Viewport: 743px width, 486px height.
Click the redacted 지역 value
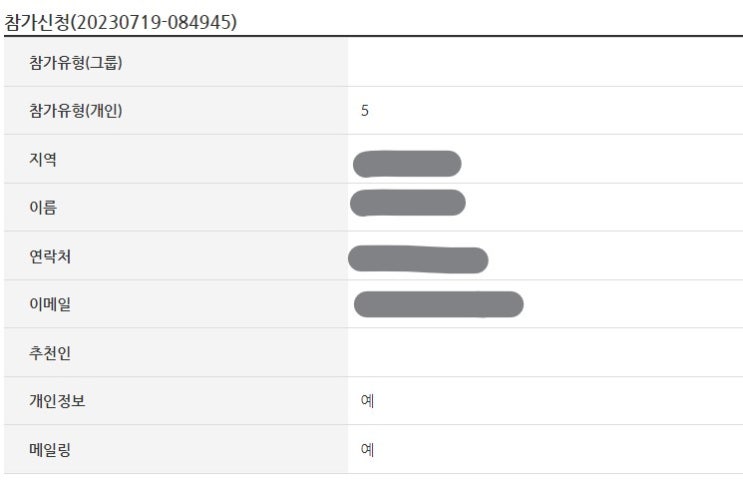click(x=407, y=163)
